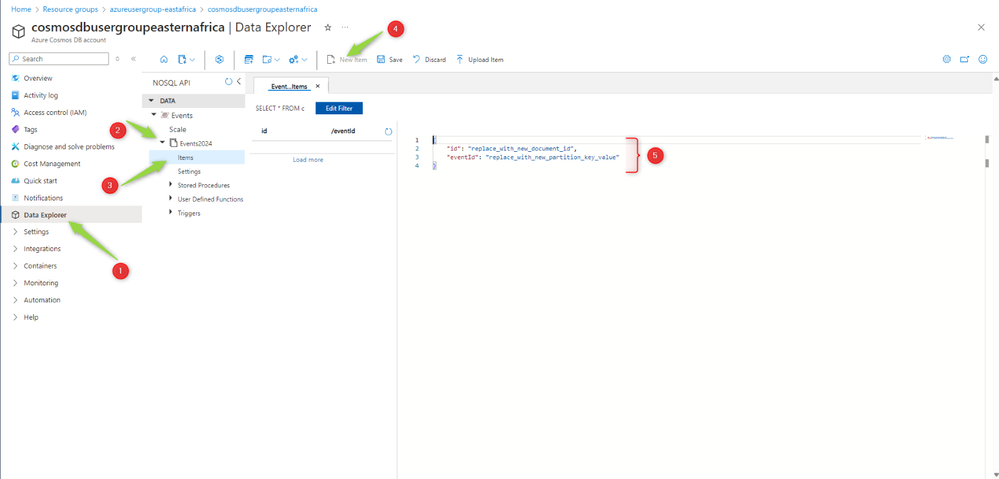Open Diagnose and solve problems

[x=69, y=147]
